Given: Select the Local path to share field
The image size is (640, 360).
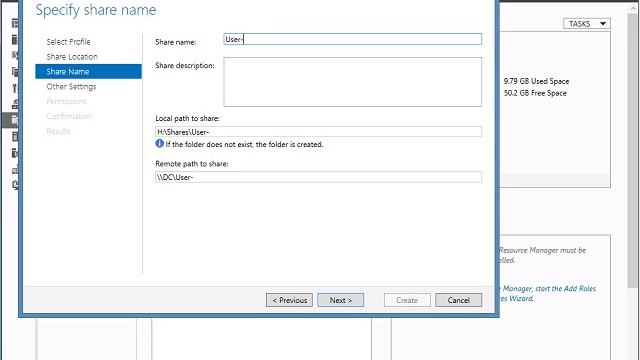Looking at the screenshot, I should tap(318, 132).
